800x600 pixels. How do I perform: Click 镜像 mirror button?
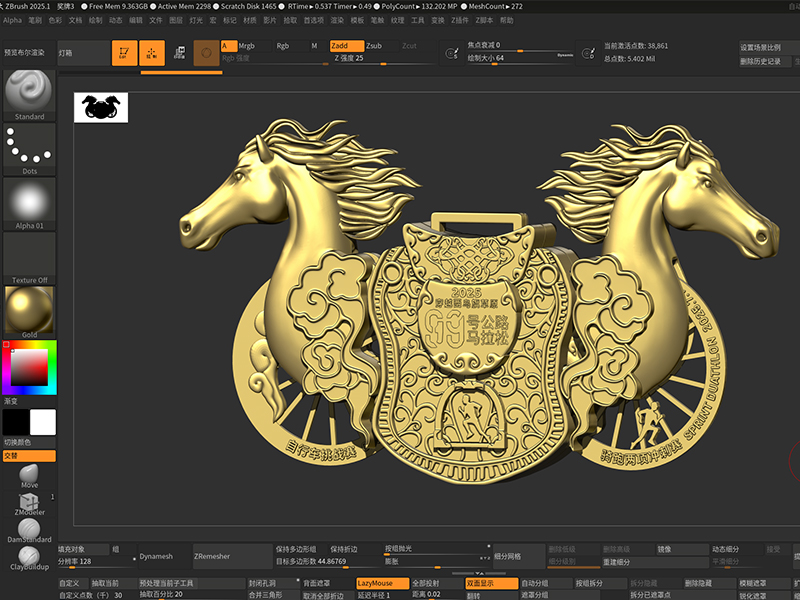682,549
